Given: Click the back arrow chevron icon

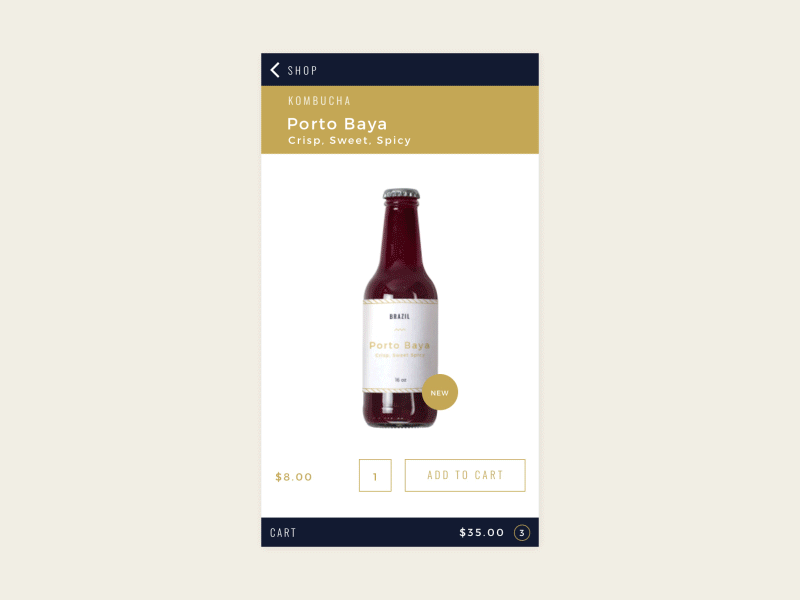Looking at the screenshot, I should click(x=272, y=69).
